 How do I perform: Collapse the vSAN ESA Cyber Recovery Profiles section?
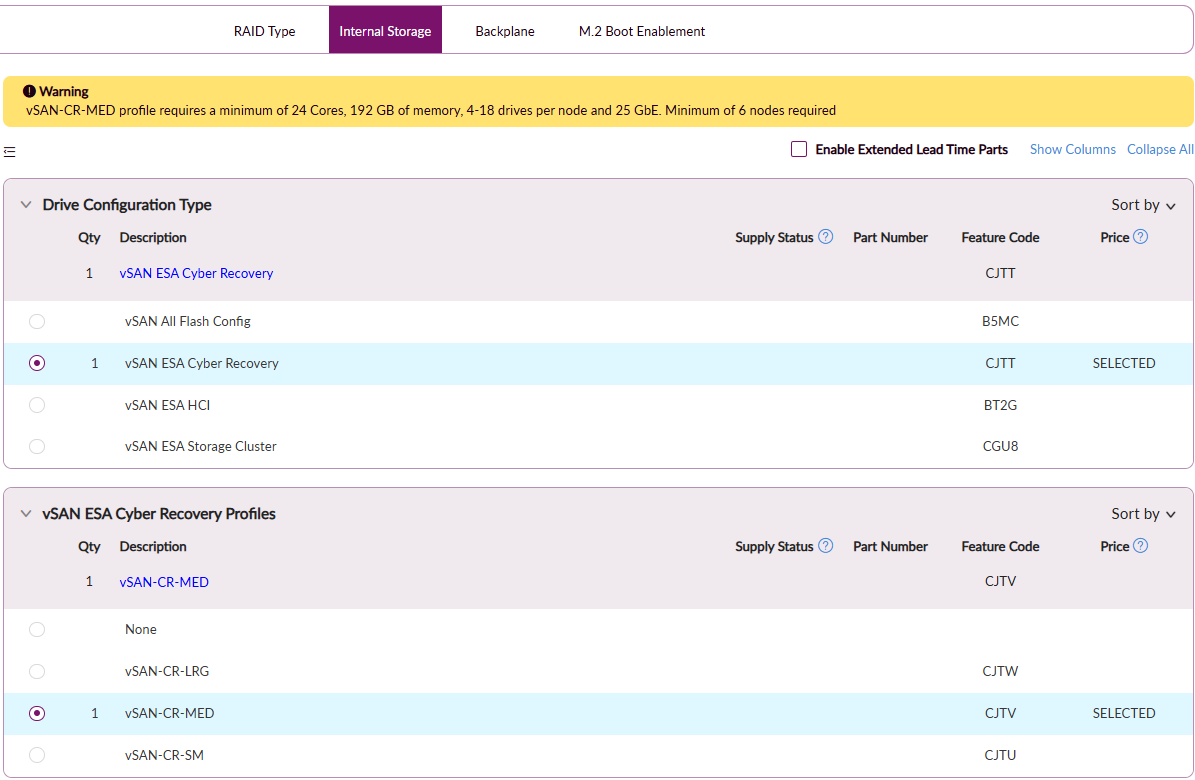[x=26, y=513]
